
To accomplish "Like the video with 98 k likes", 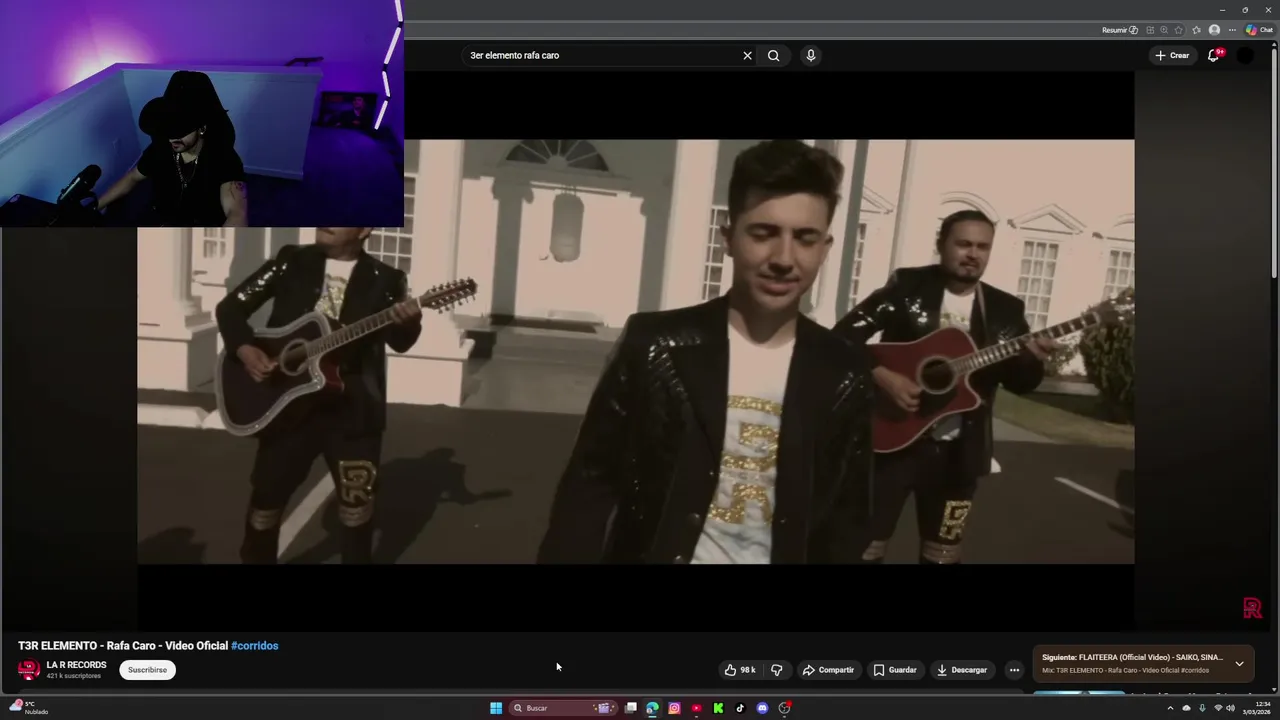I will tap(740, 670).
